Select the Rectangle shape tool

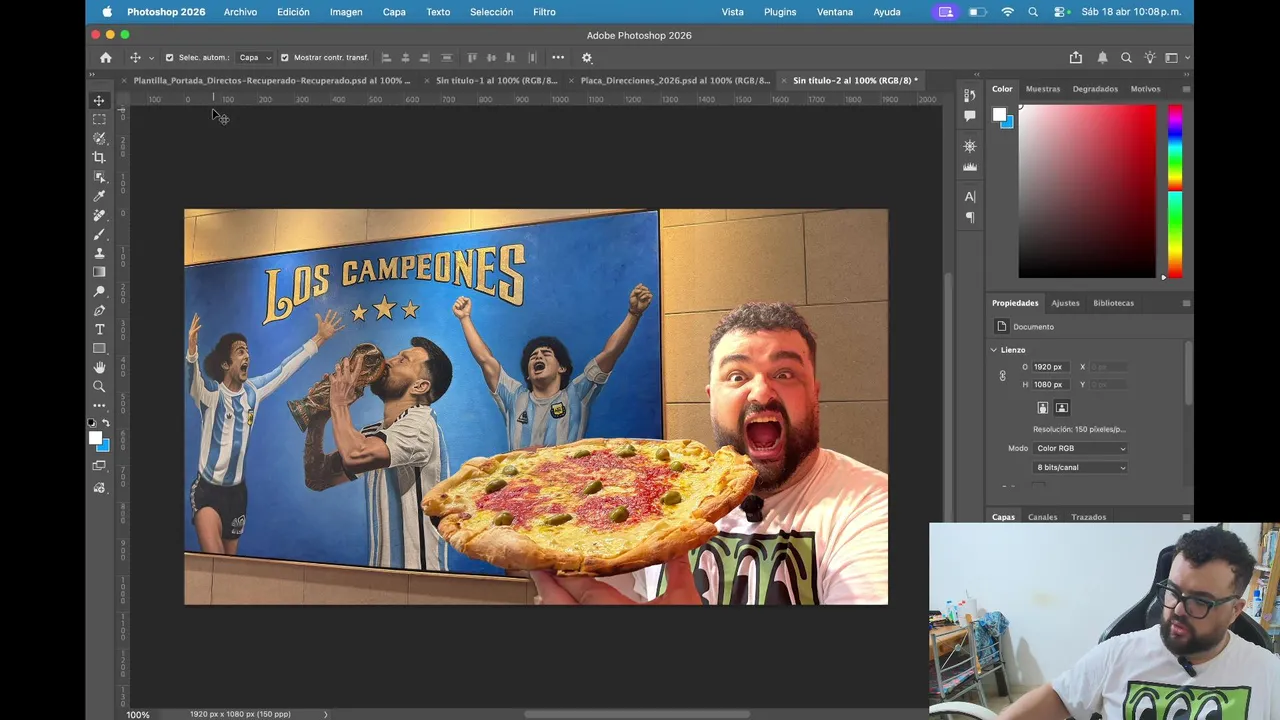tap(99, 348)
